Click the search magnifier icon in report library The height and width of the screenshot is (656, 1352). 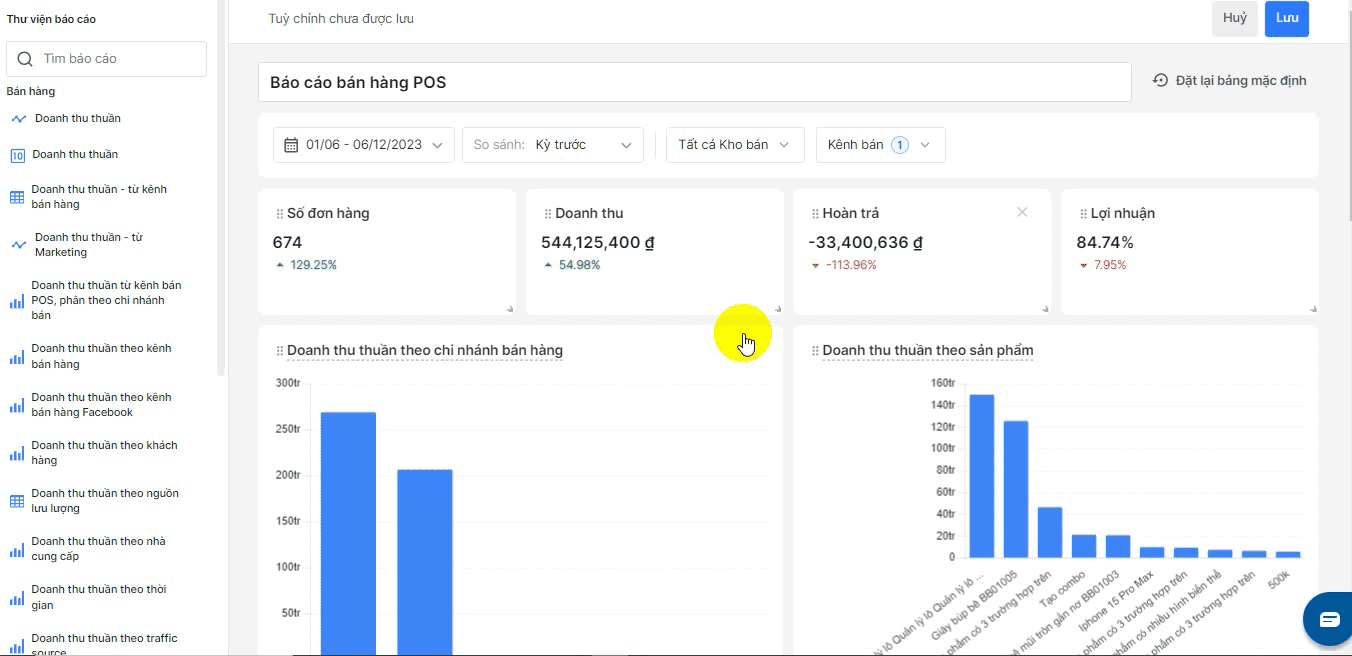(25, 59)
